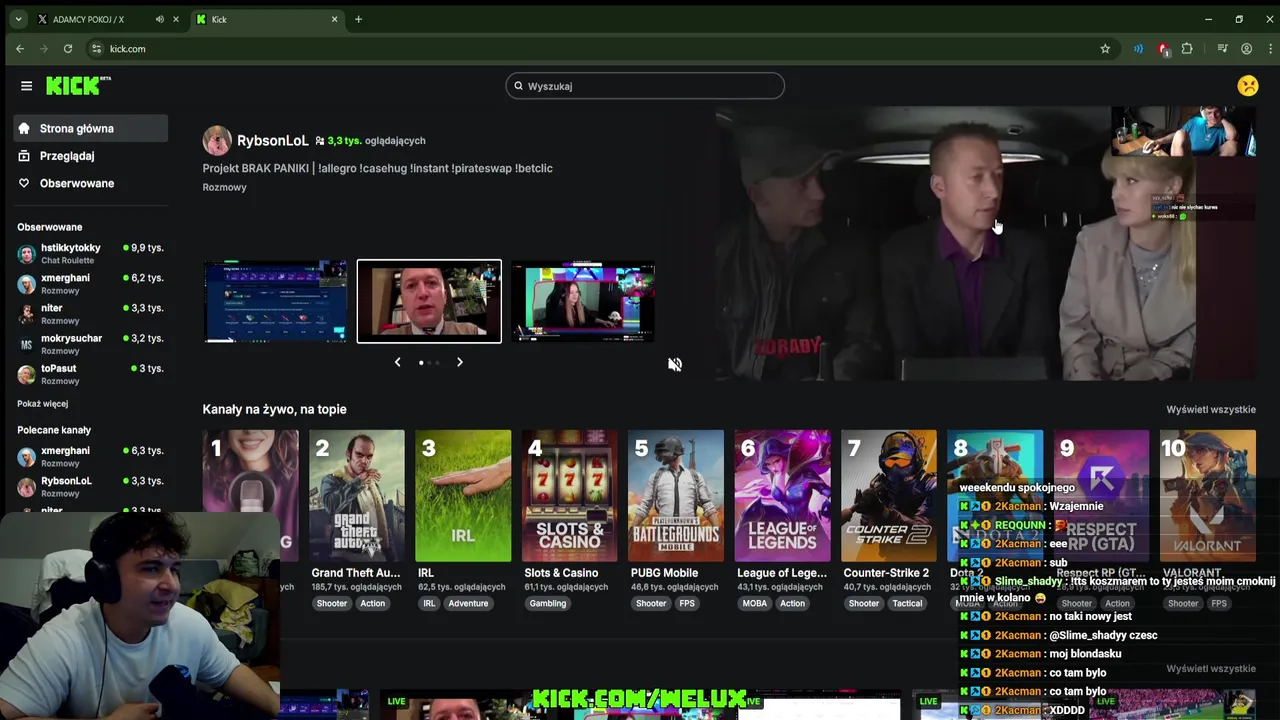Open a new browser tab
This screenshot has width=1280, height=720.
coord(358,19)
